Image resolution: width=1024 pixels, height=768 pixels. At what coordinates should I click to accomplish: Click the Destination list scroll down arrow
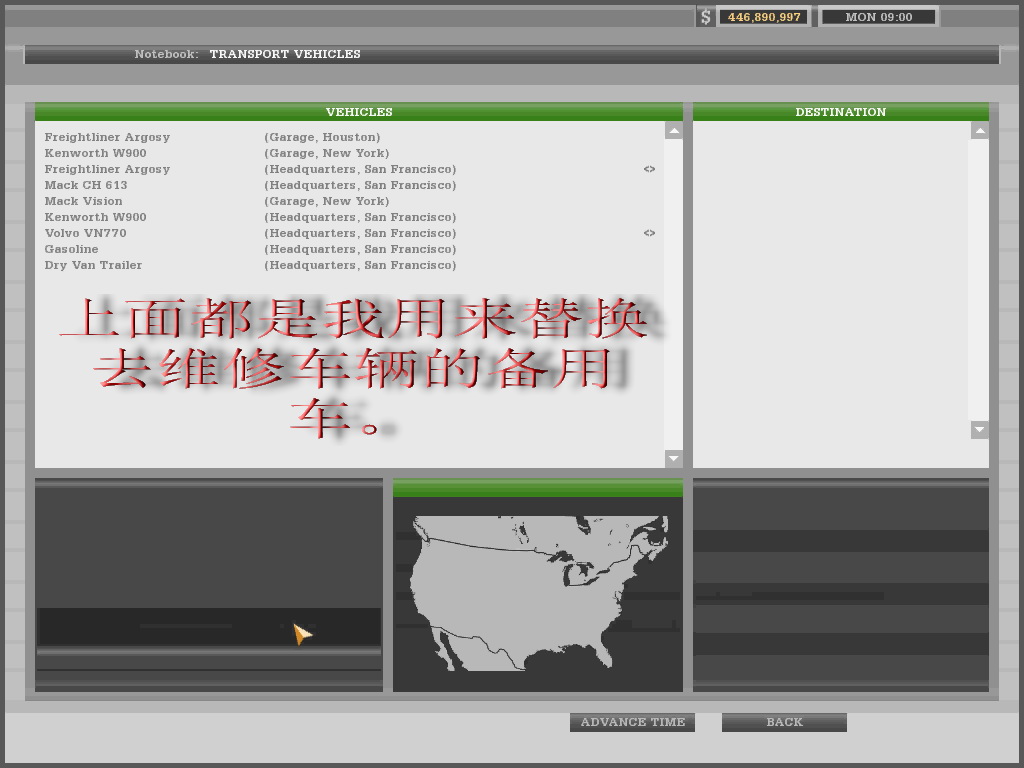[979, 430]
